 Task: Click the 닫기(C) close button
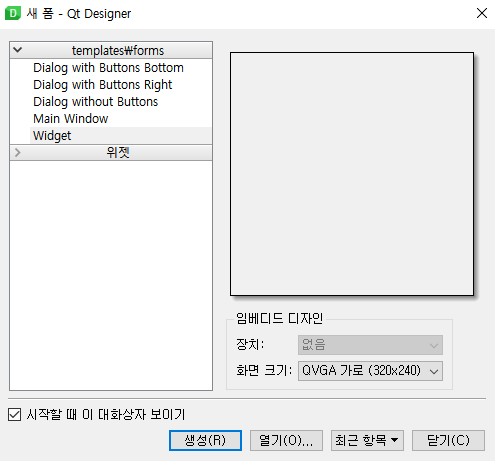448,440
